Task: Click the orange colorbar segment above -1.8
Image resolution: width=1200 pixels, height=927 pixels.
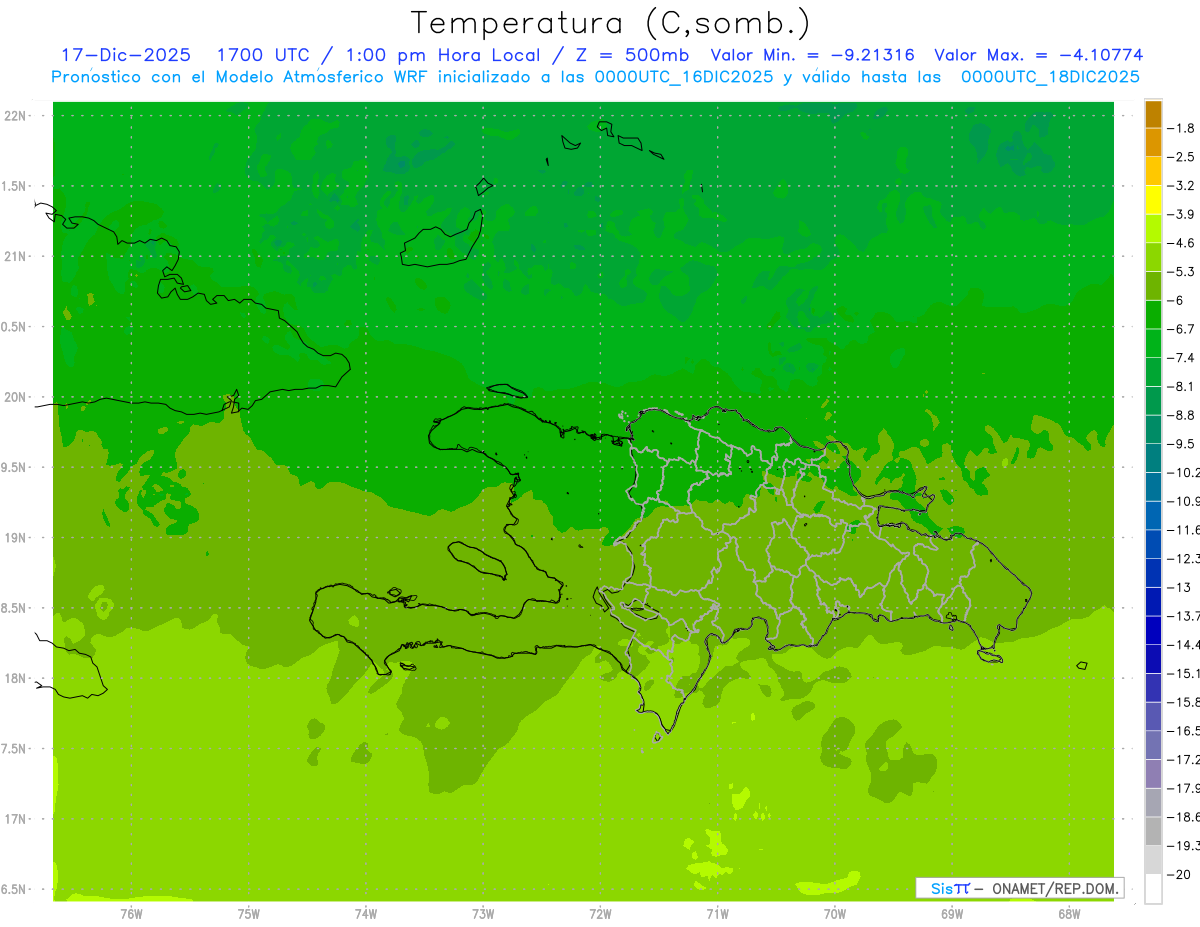Action: pyautogui.click(x=1153, y=114)
